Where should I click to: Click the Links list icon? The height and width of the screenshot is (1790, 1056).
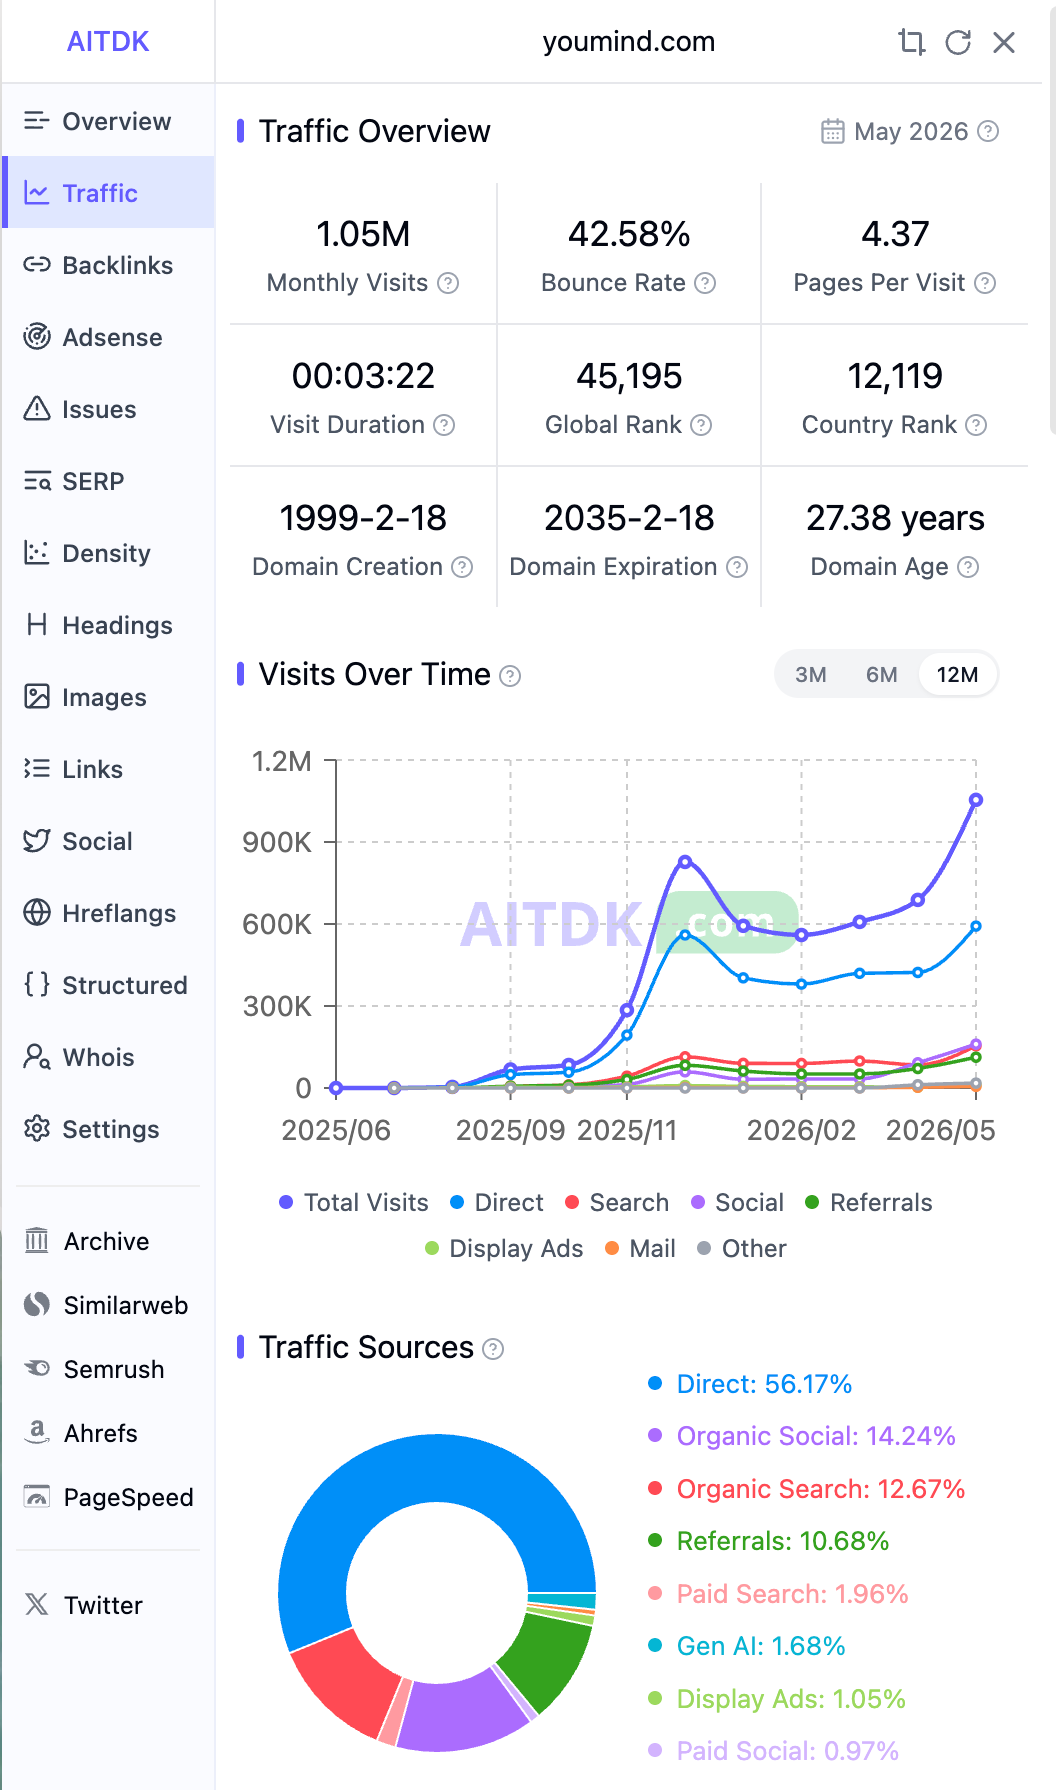(x=37, y=769)
